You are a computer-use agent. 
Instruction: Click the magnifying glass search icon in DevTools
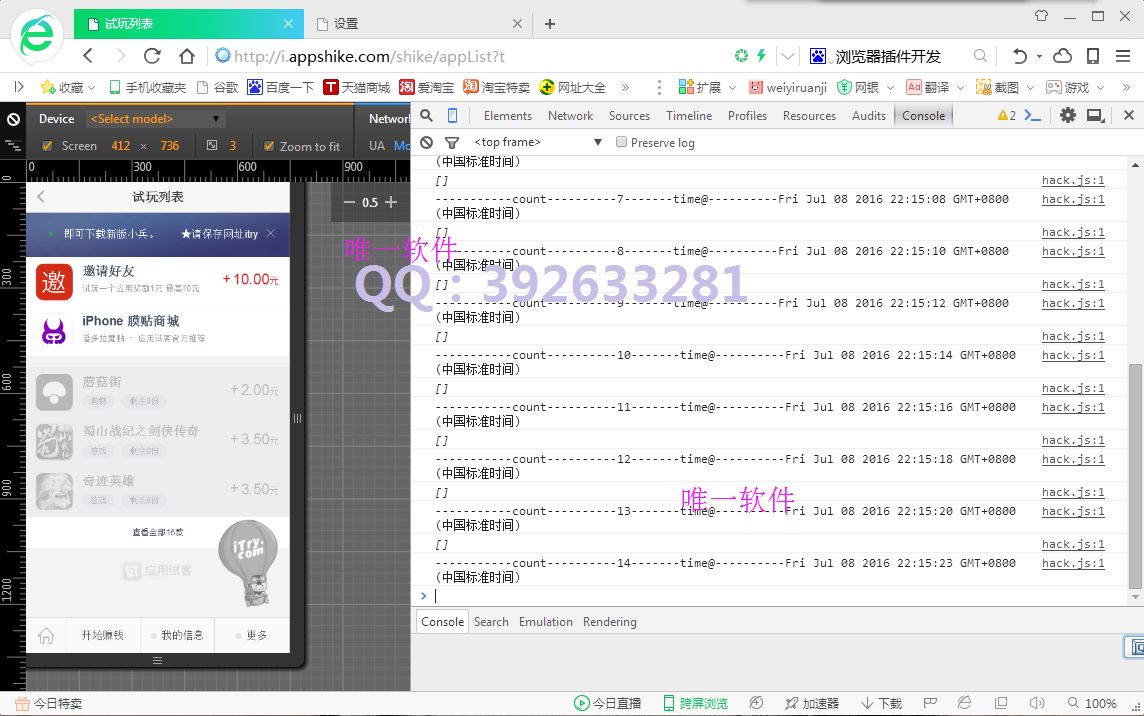pos(426,115)
